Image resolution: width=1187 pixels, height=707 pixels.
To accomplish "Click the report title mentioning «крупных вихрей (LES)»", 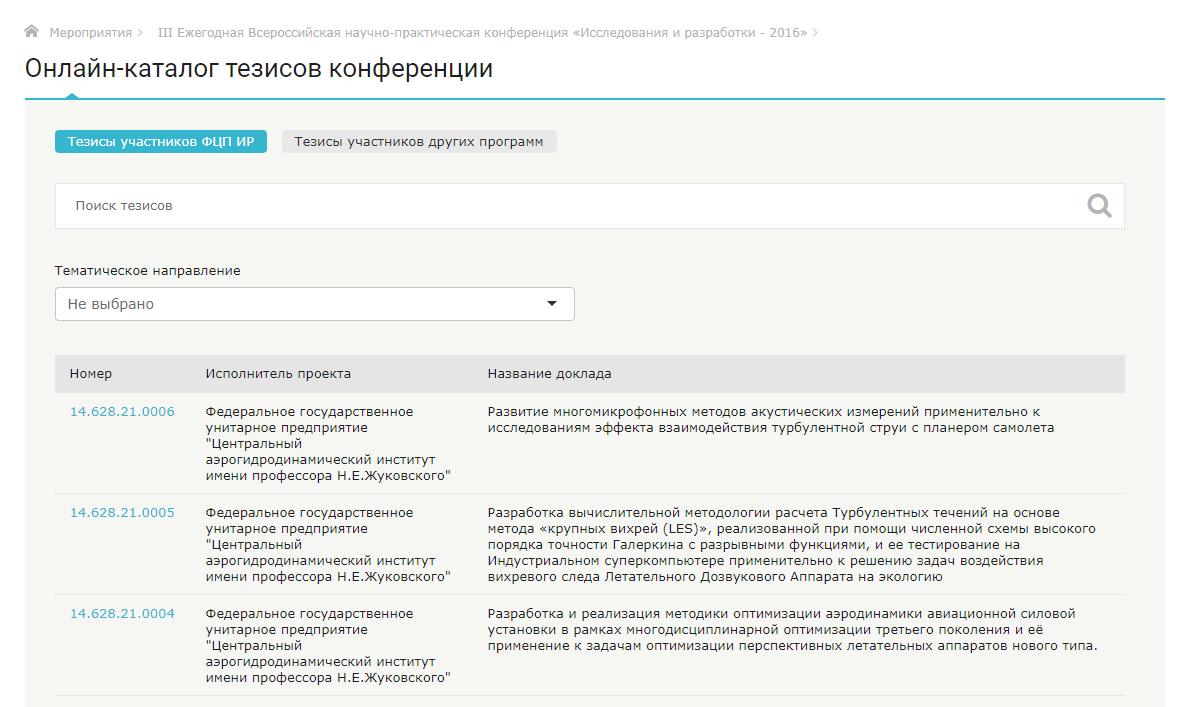I will pos(790,545).
